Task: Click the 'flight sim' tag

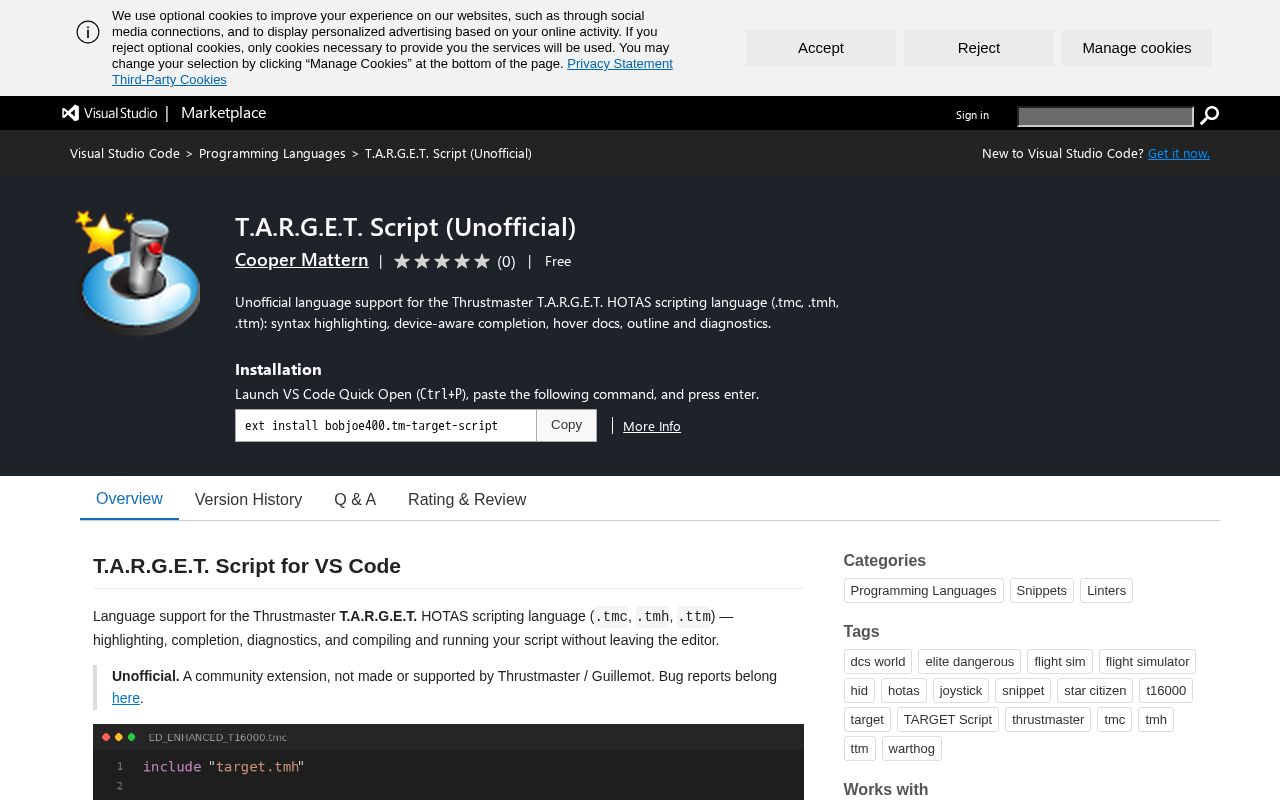Action: click(x=1060, y=662)
